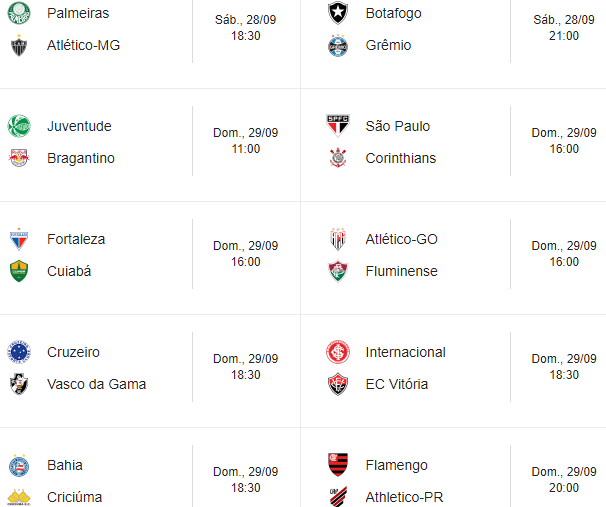Open the Athletico-PR team link
The width and height of the screenshot is (606, 507).
(404, 497)
